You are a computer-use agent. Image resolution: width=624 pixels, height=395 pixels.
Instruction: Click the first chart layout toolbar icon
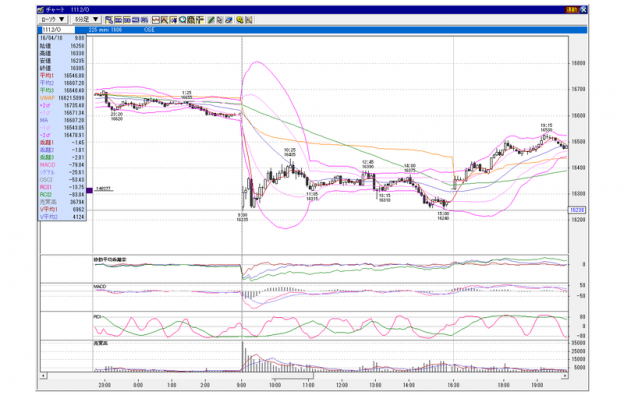[x=109, y=20]
